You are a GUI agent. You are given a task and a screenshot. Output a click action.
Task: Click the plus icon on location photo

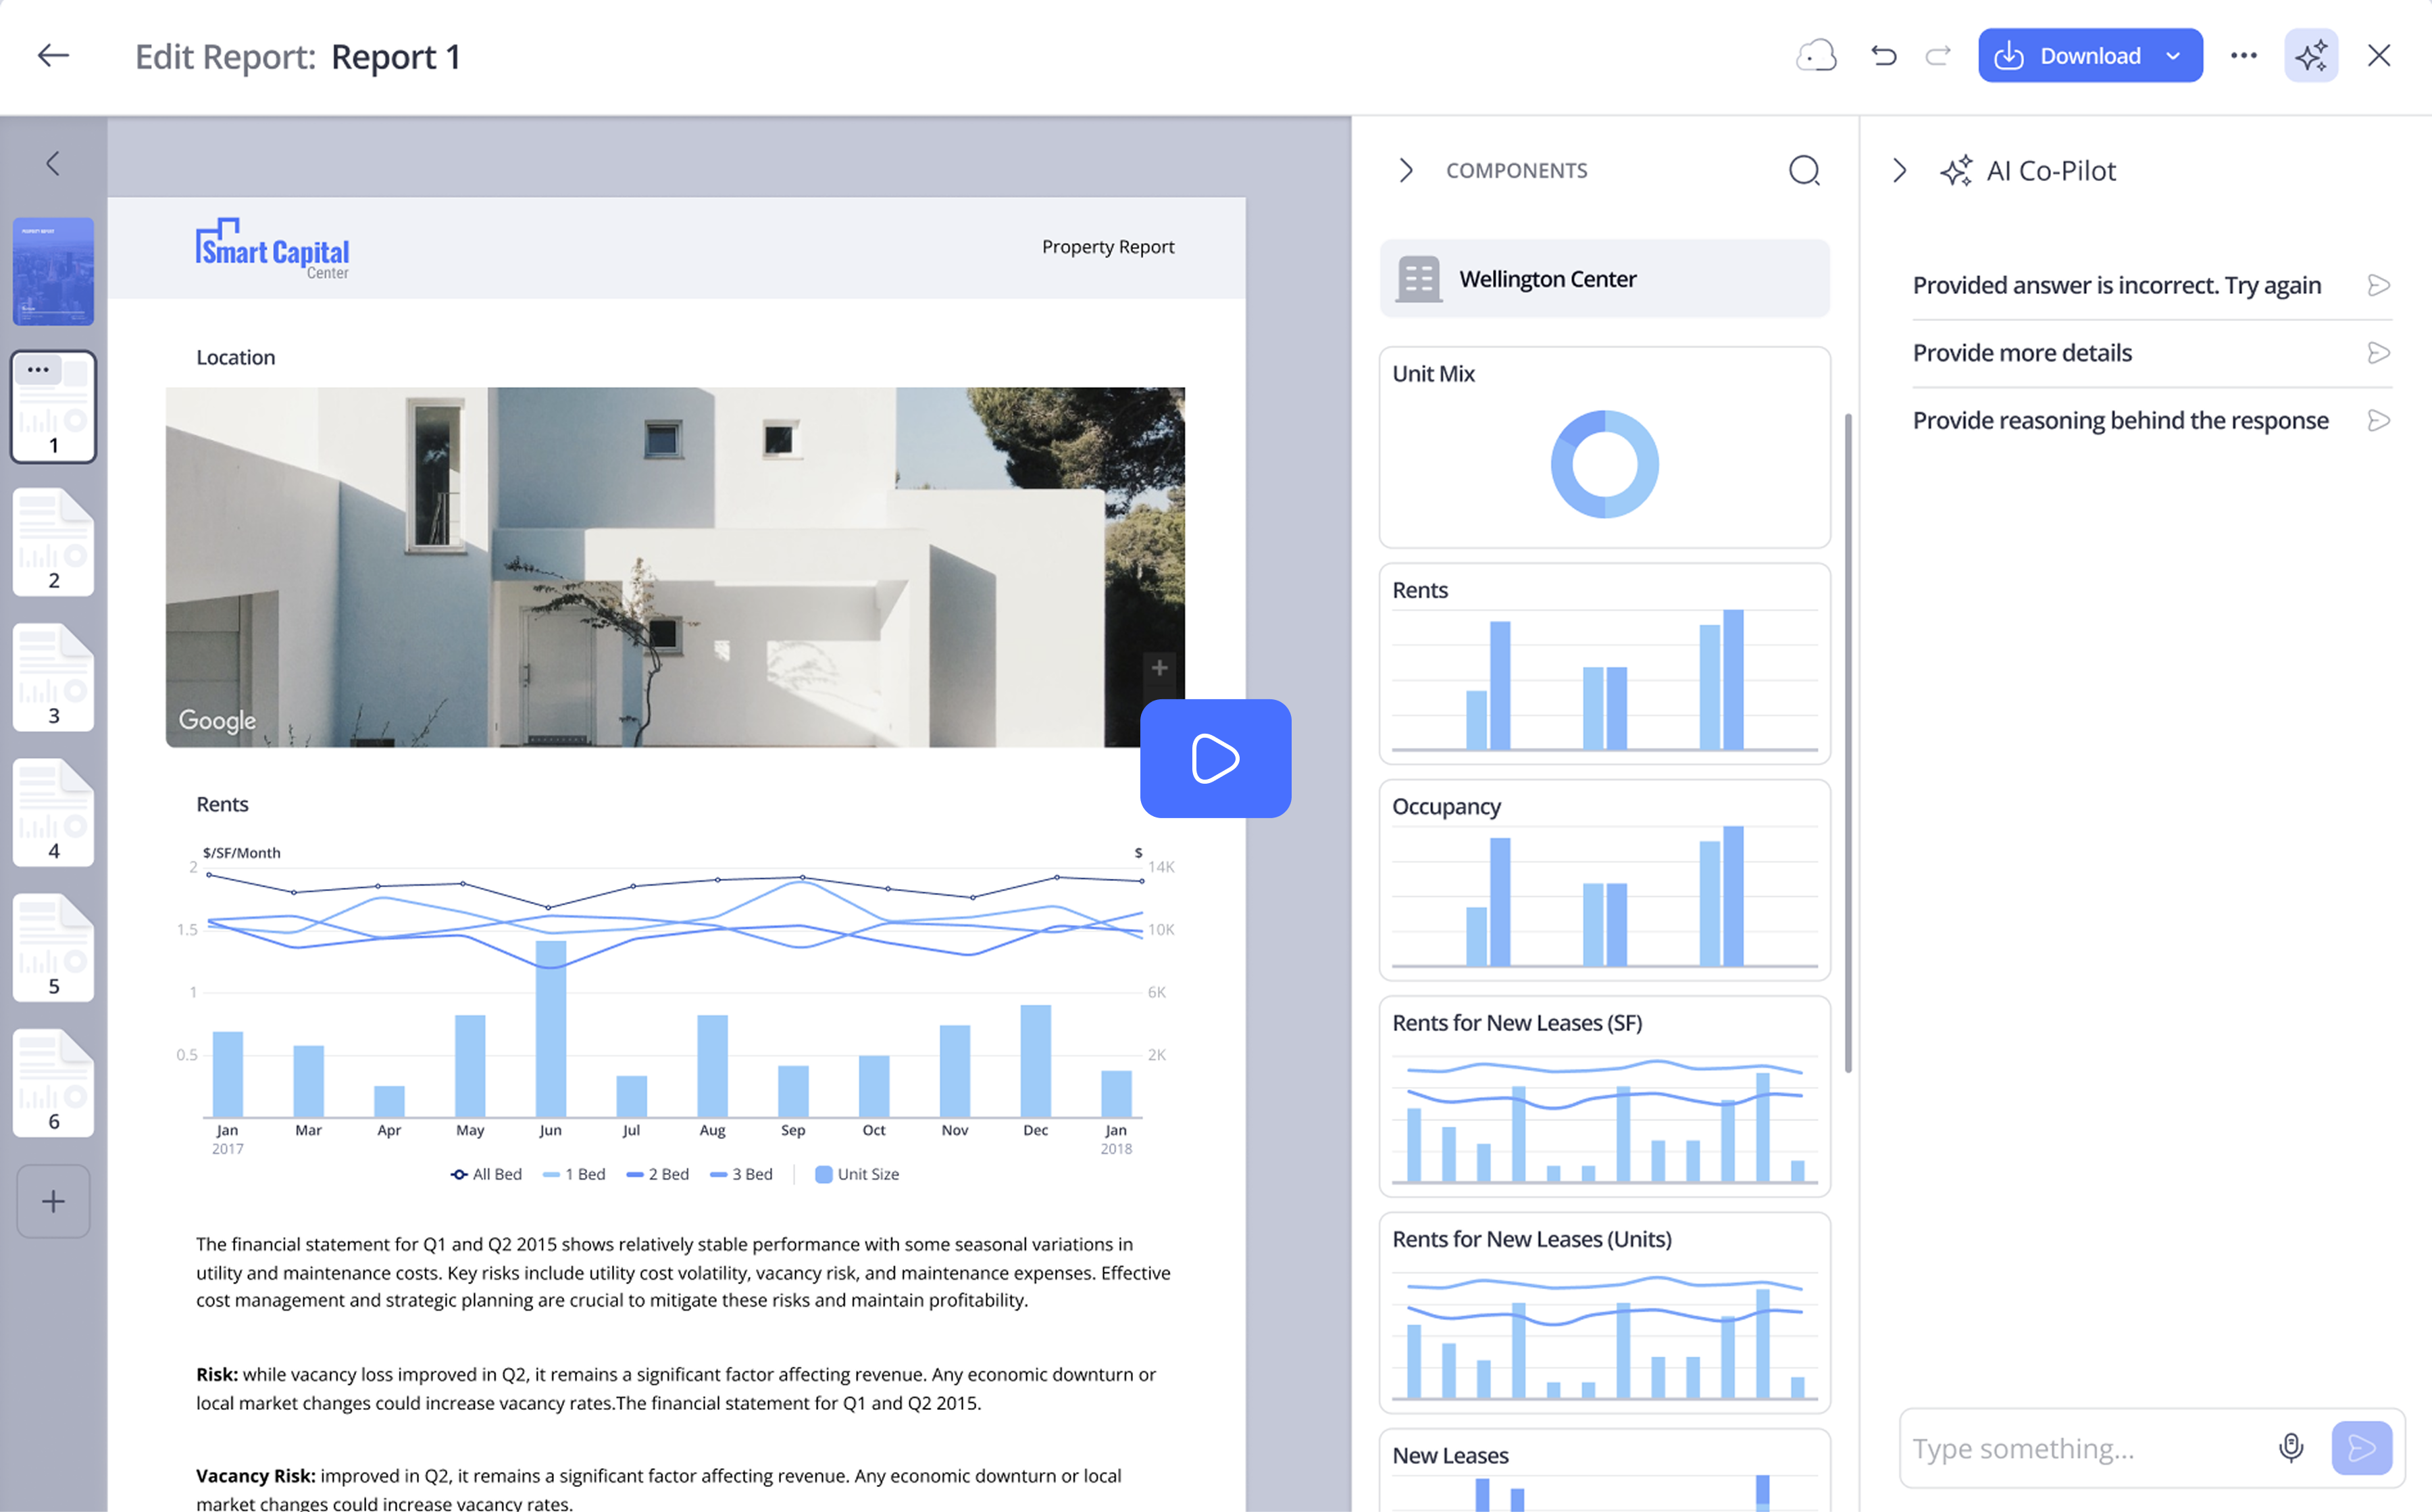click(x=1159, y=667)
